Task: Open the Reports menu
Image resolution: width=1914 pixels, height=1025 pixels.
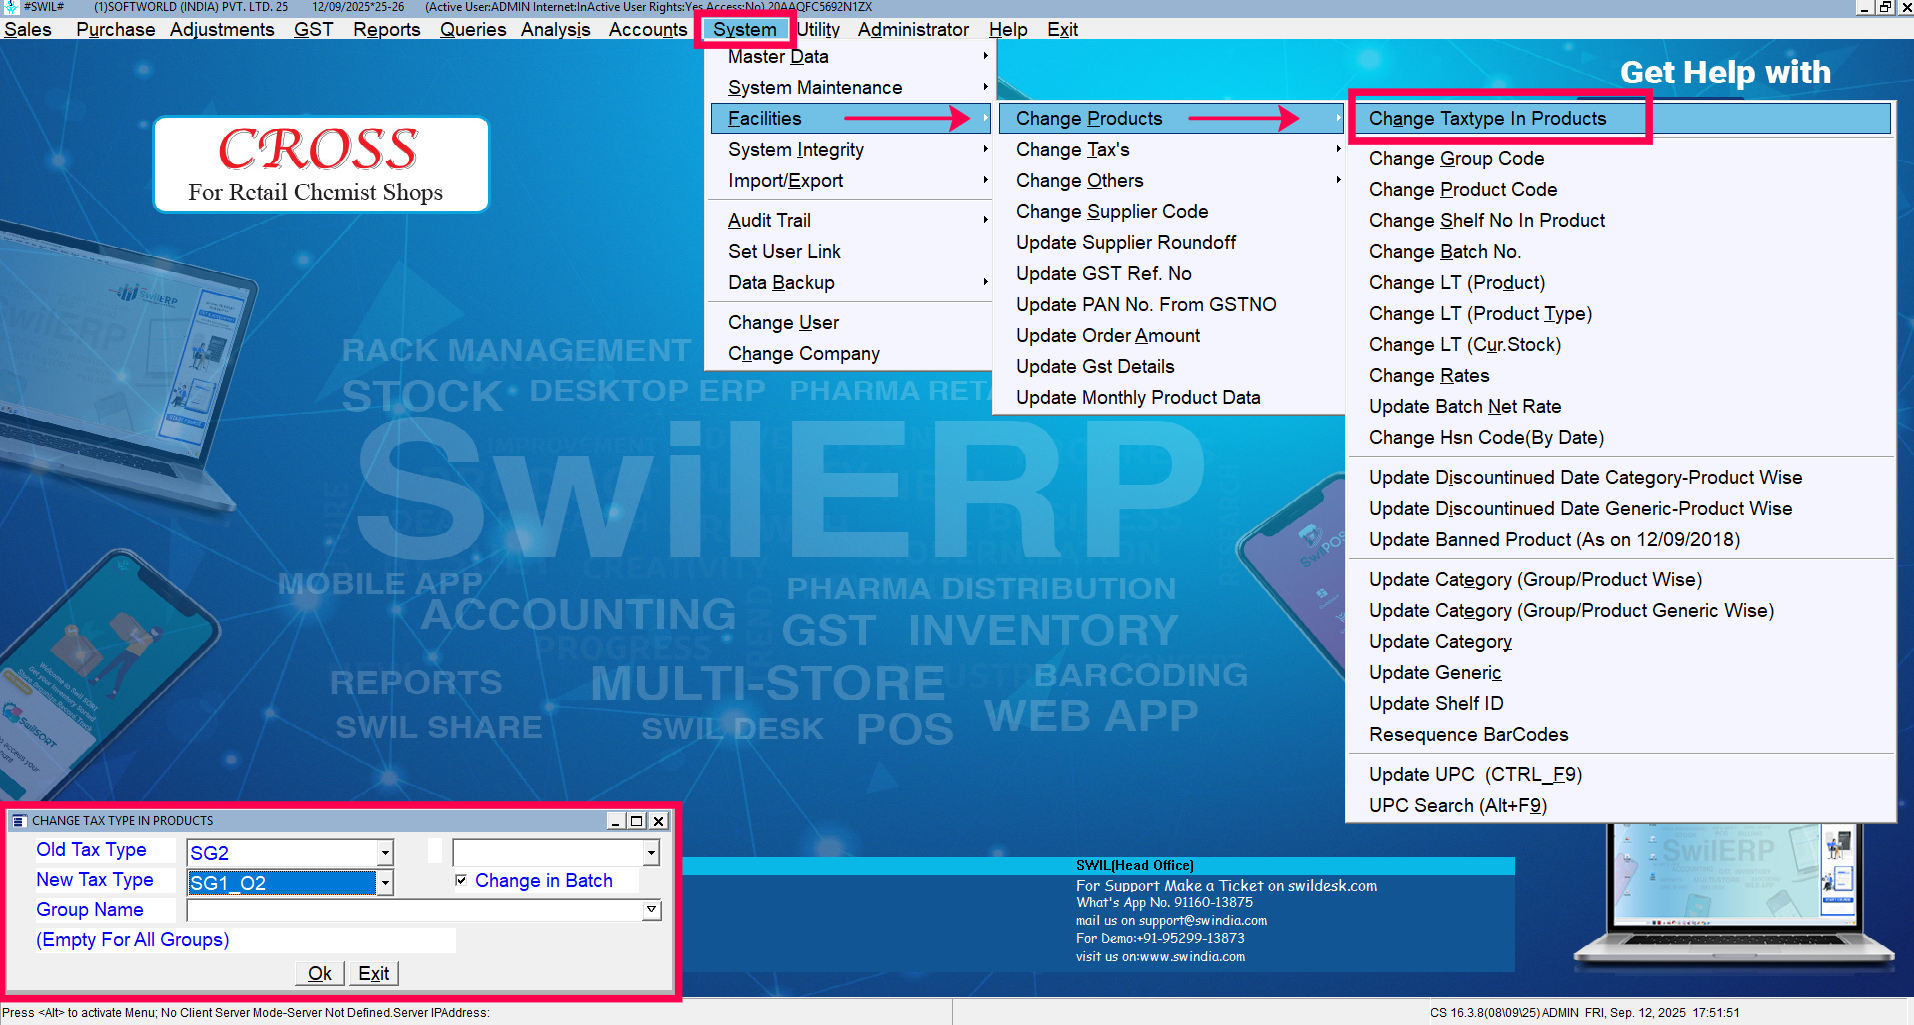Action: [386, 29]
